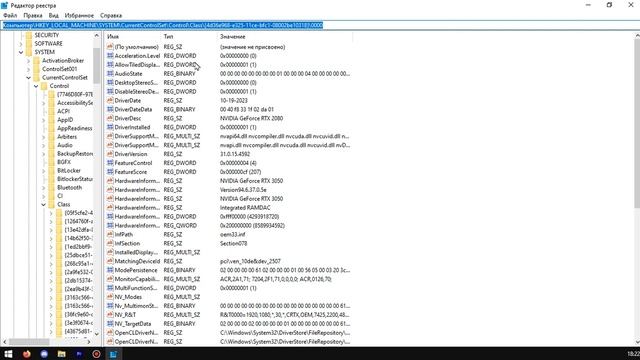The width and height of the screenshot is (640, 360).
Task: Open the Справка menu
Action: click(x=111, y=16)
